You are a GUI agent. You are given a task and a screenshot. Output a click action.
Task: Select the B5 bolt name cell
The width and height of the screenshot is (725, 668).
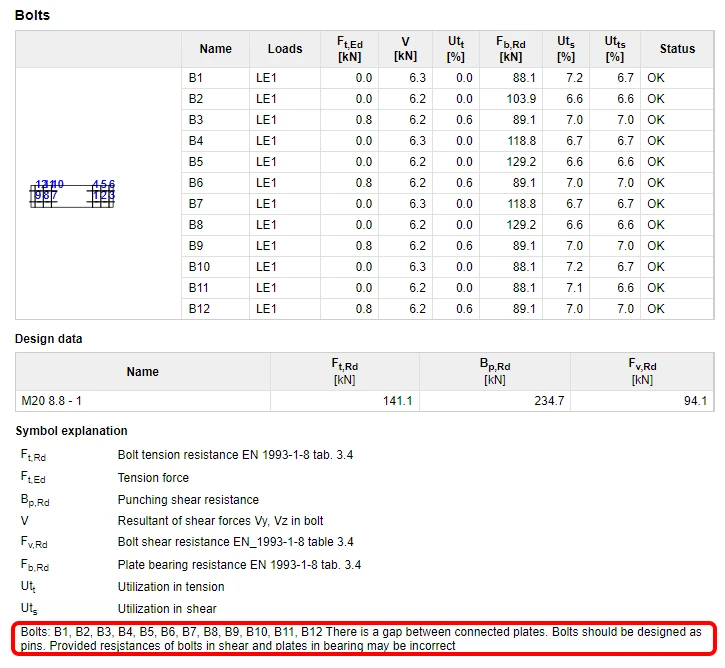215,162
